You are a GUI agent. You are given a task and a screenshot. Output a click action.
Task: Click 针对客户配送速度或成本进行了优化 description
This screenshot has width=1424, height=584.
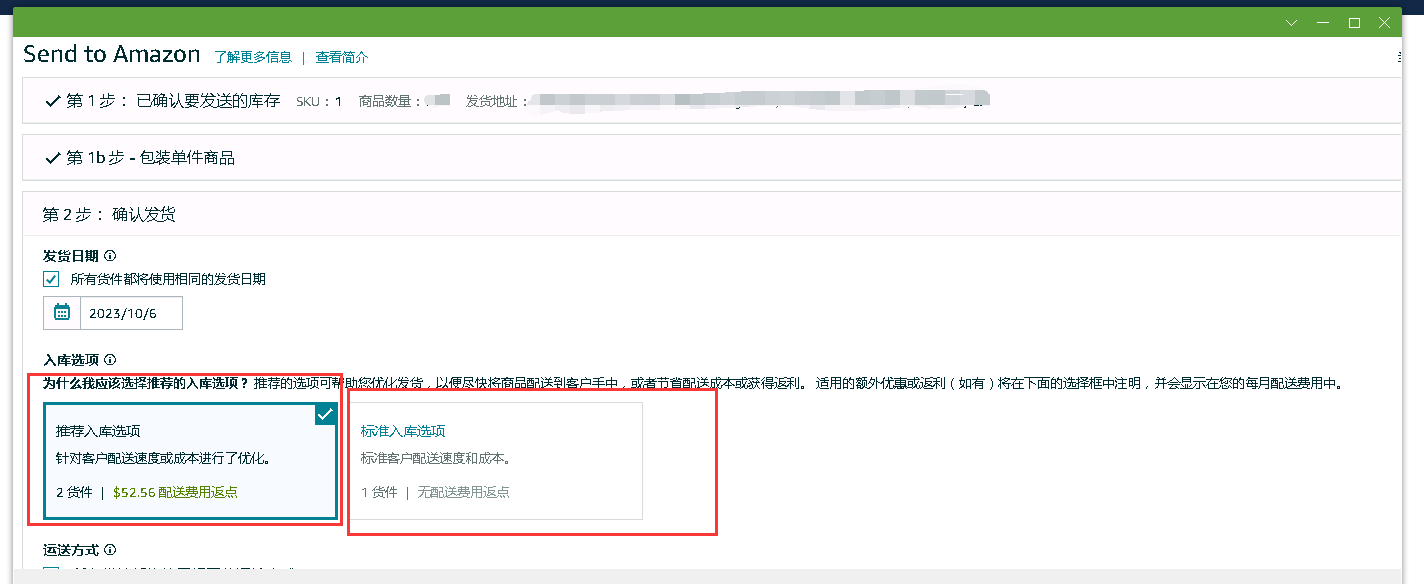click(x=164, y=459)
